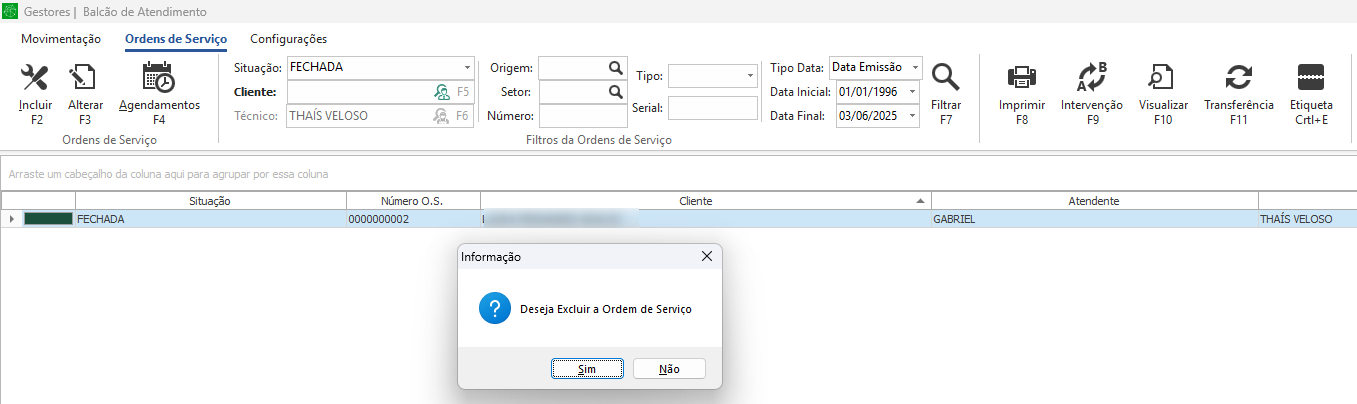Screen dimensions: 1357x404
Task: Open the Intervenção F9 icon
Action: (x=1091, y=78)
